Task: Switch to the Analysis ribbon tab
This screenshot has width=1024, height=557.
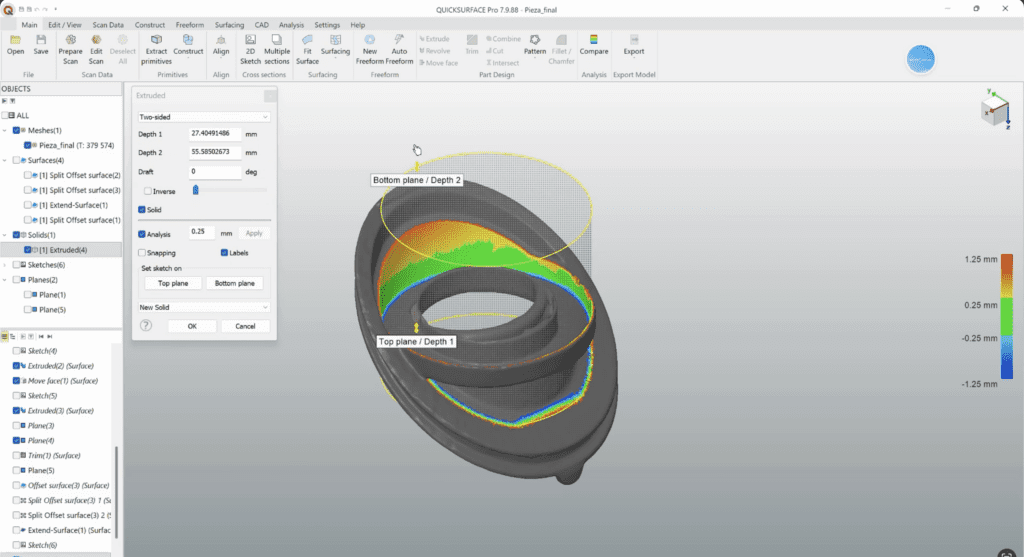Action: (291, 24)
